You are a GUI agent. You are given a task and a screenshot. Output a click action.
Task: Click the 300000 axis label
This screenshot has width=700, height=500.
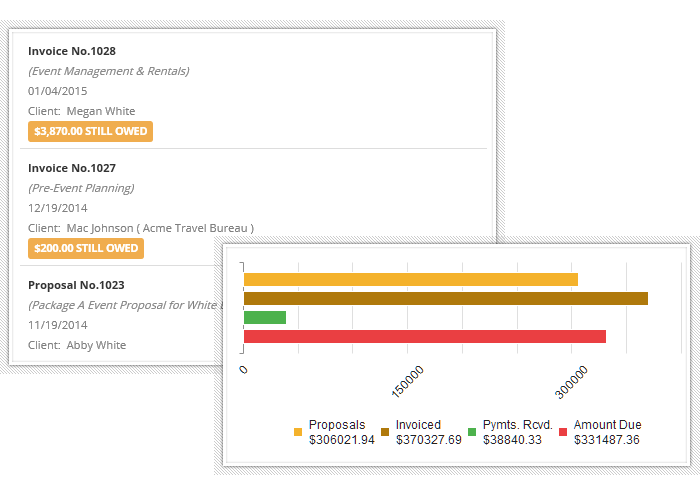click(571, 382)
